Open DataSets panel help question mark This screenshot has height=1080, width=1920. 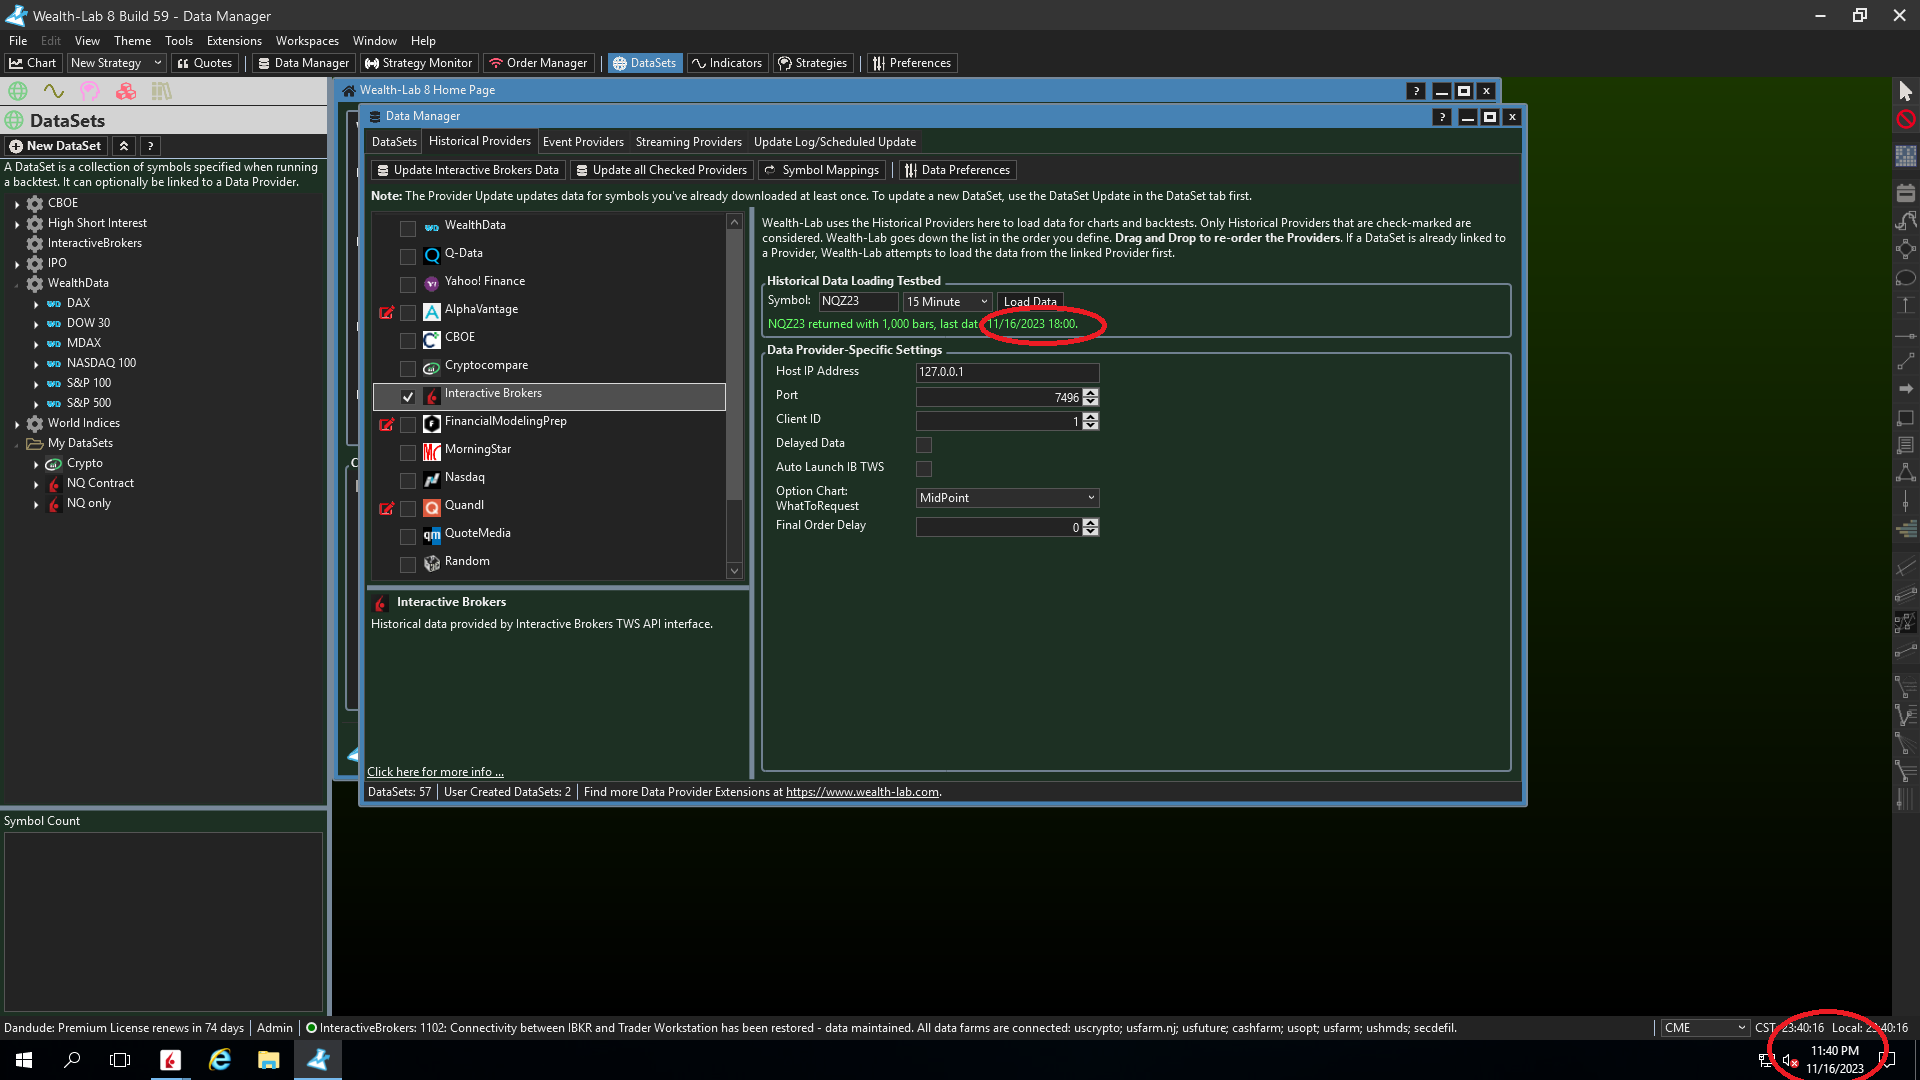coord(150,146)
